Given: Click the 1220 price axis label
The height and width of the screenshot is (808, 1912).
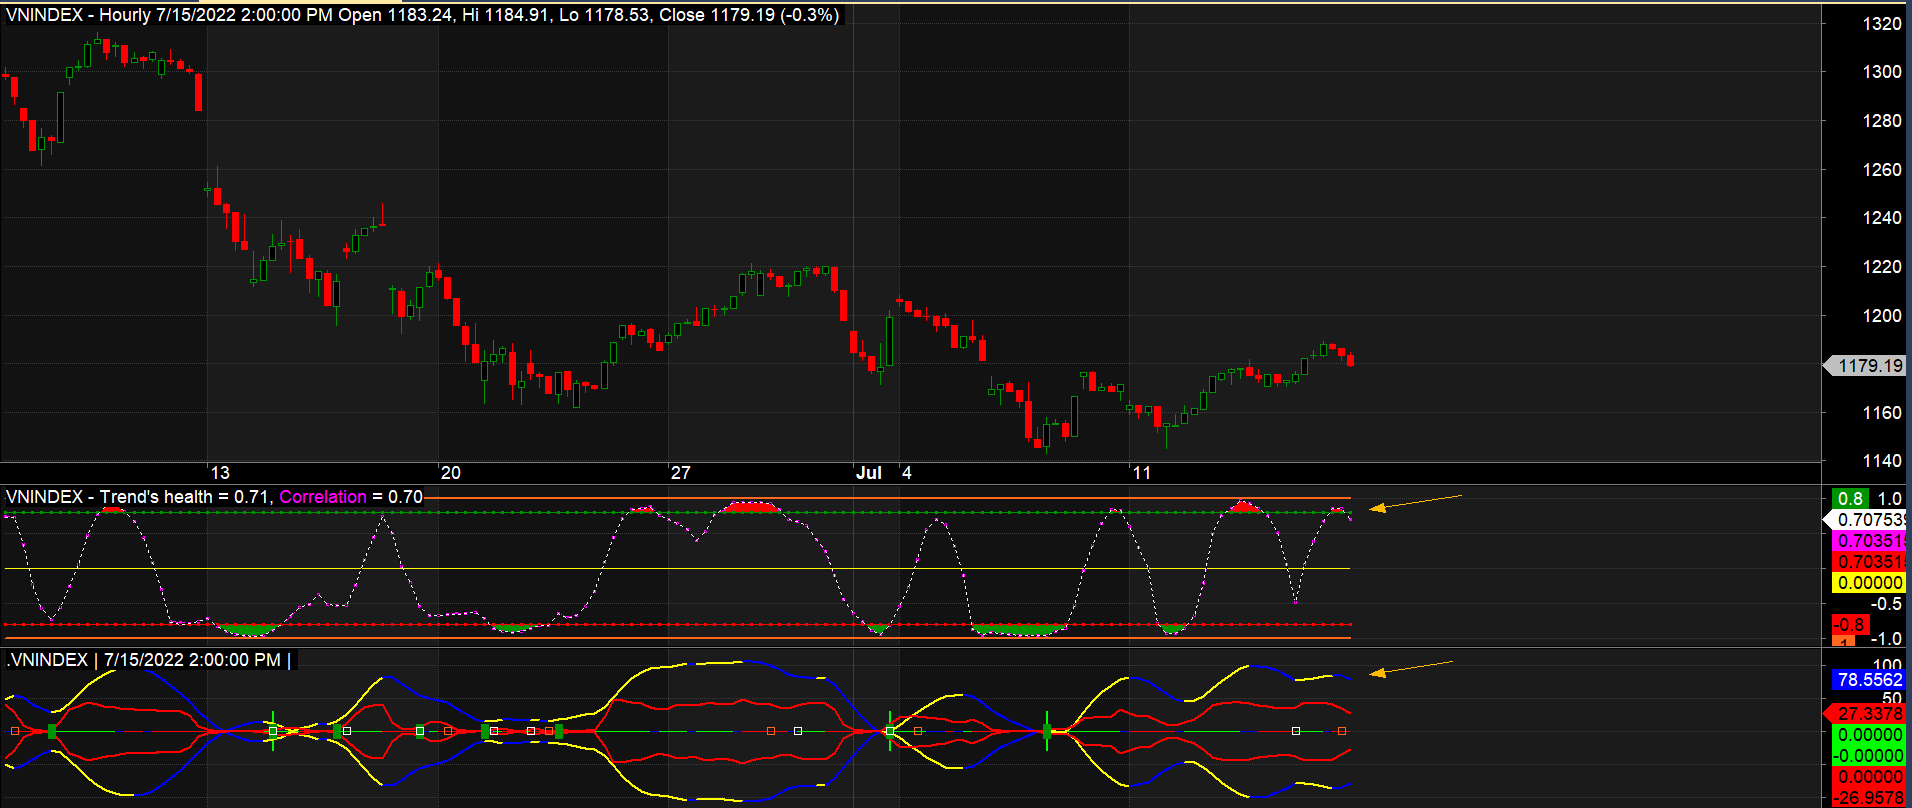Looking at the screenshot, I should (x=1882, y=267).
